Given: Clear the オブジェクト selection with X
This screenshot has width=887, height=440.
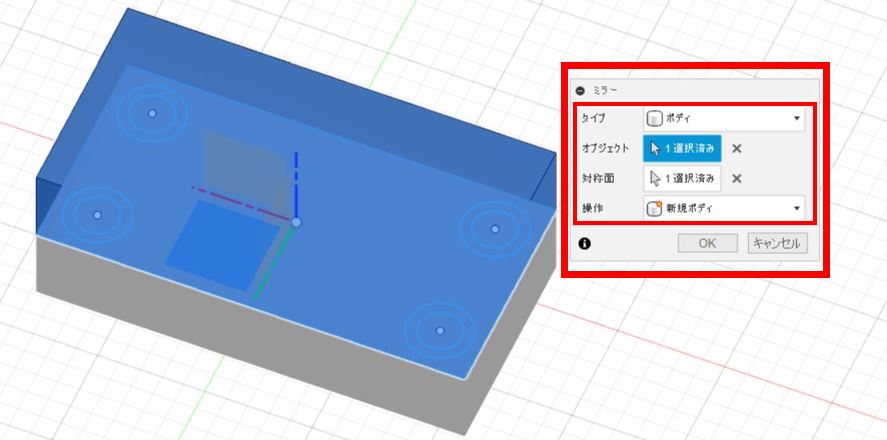Looking at the screenshot, I should (x=737, y=149).
